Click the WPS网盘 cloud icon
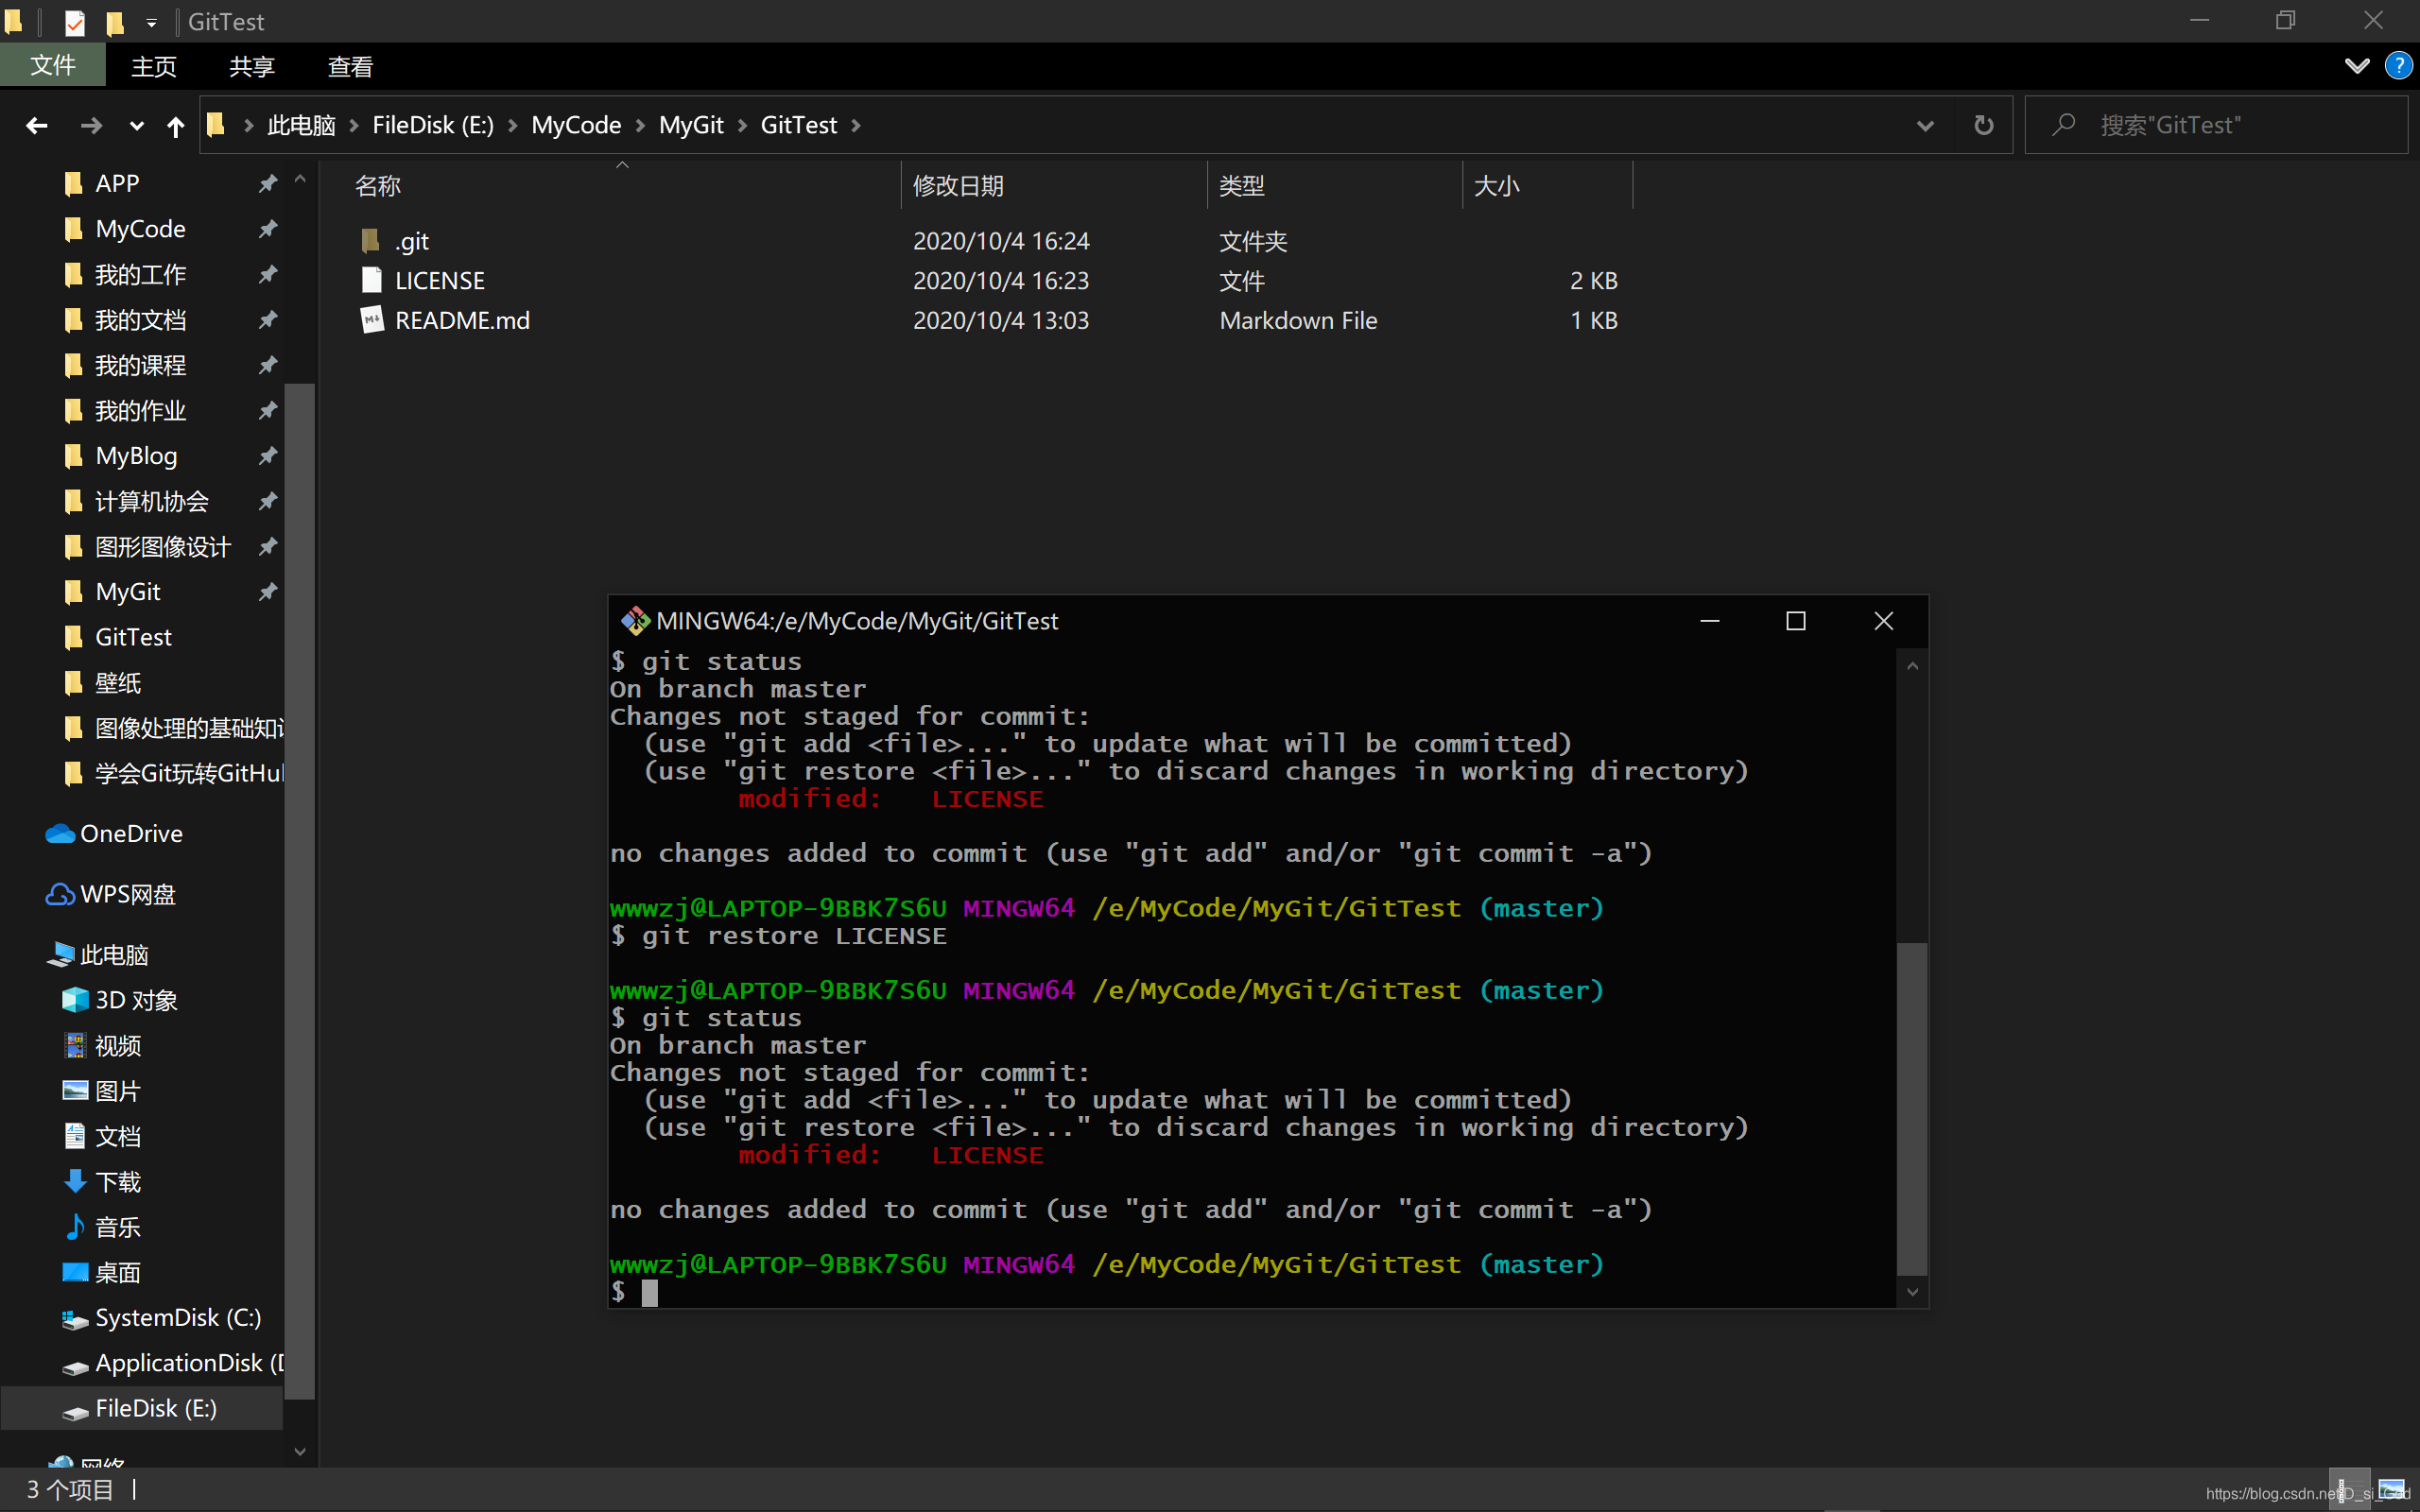 [x=60, y=894]
